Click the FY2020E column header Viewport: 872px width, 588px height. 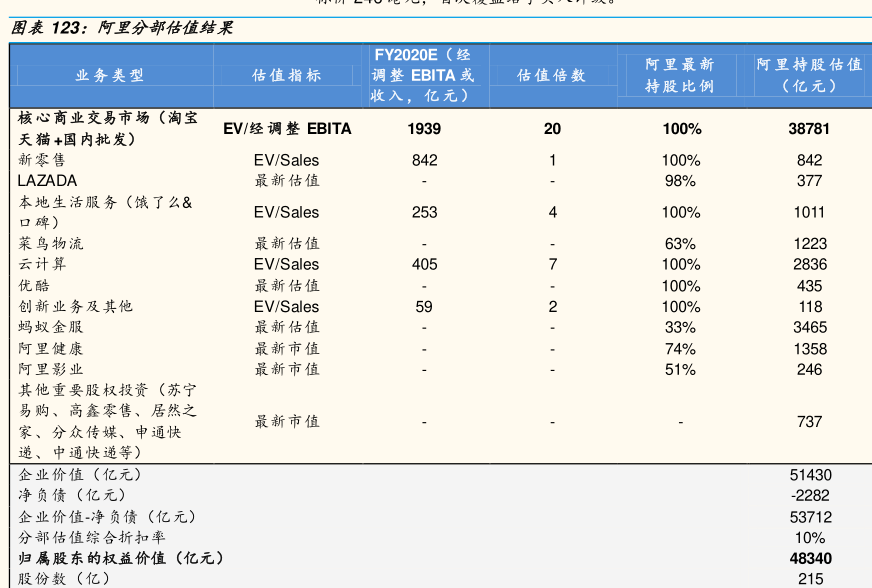423,75
